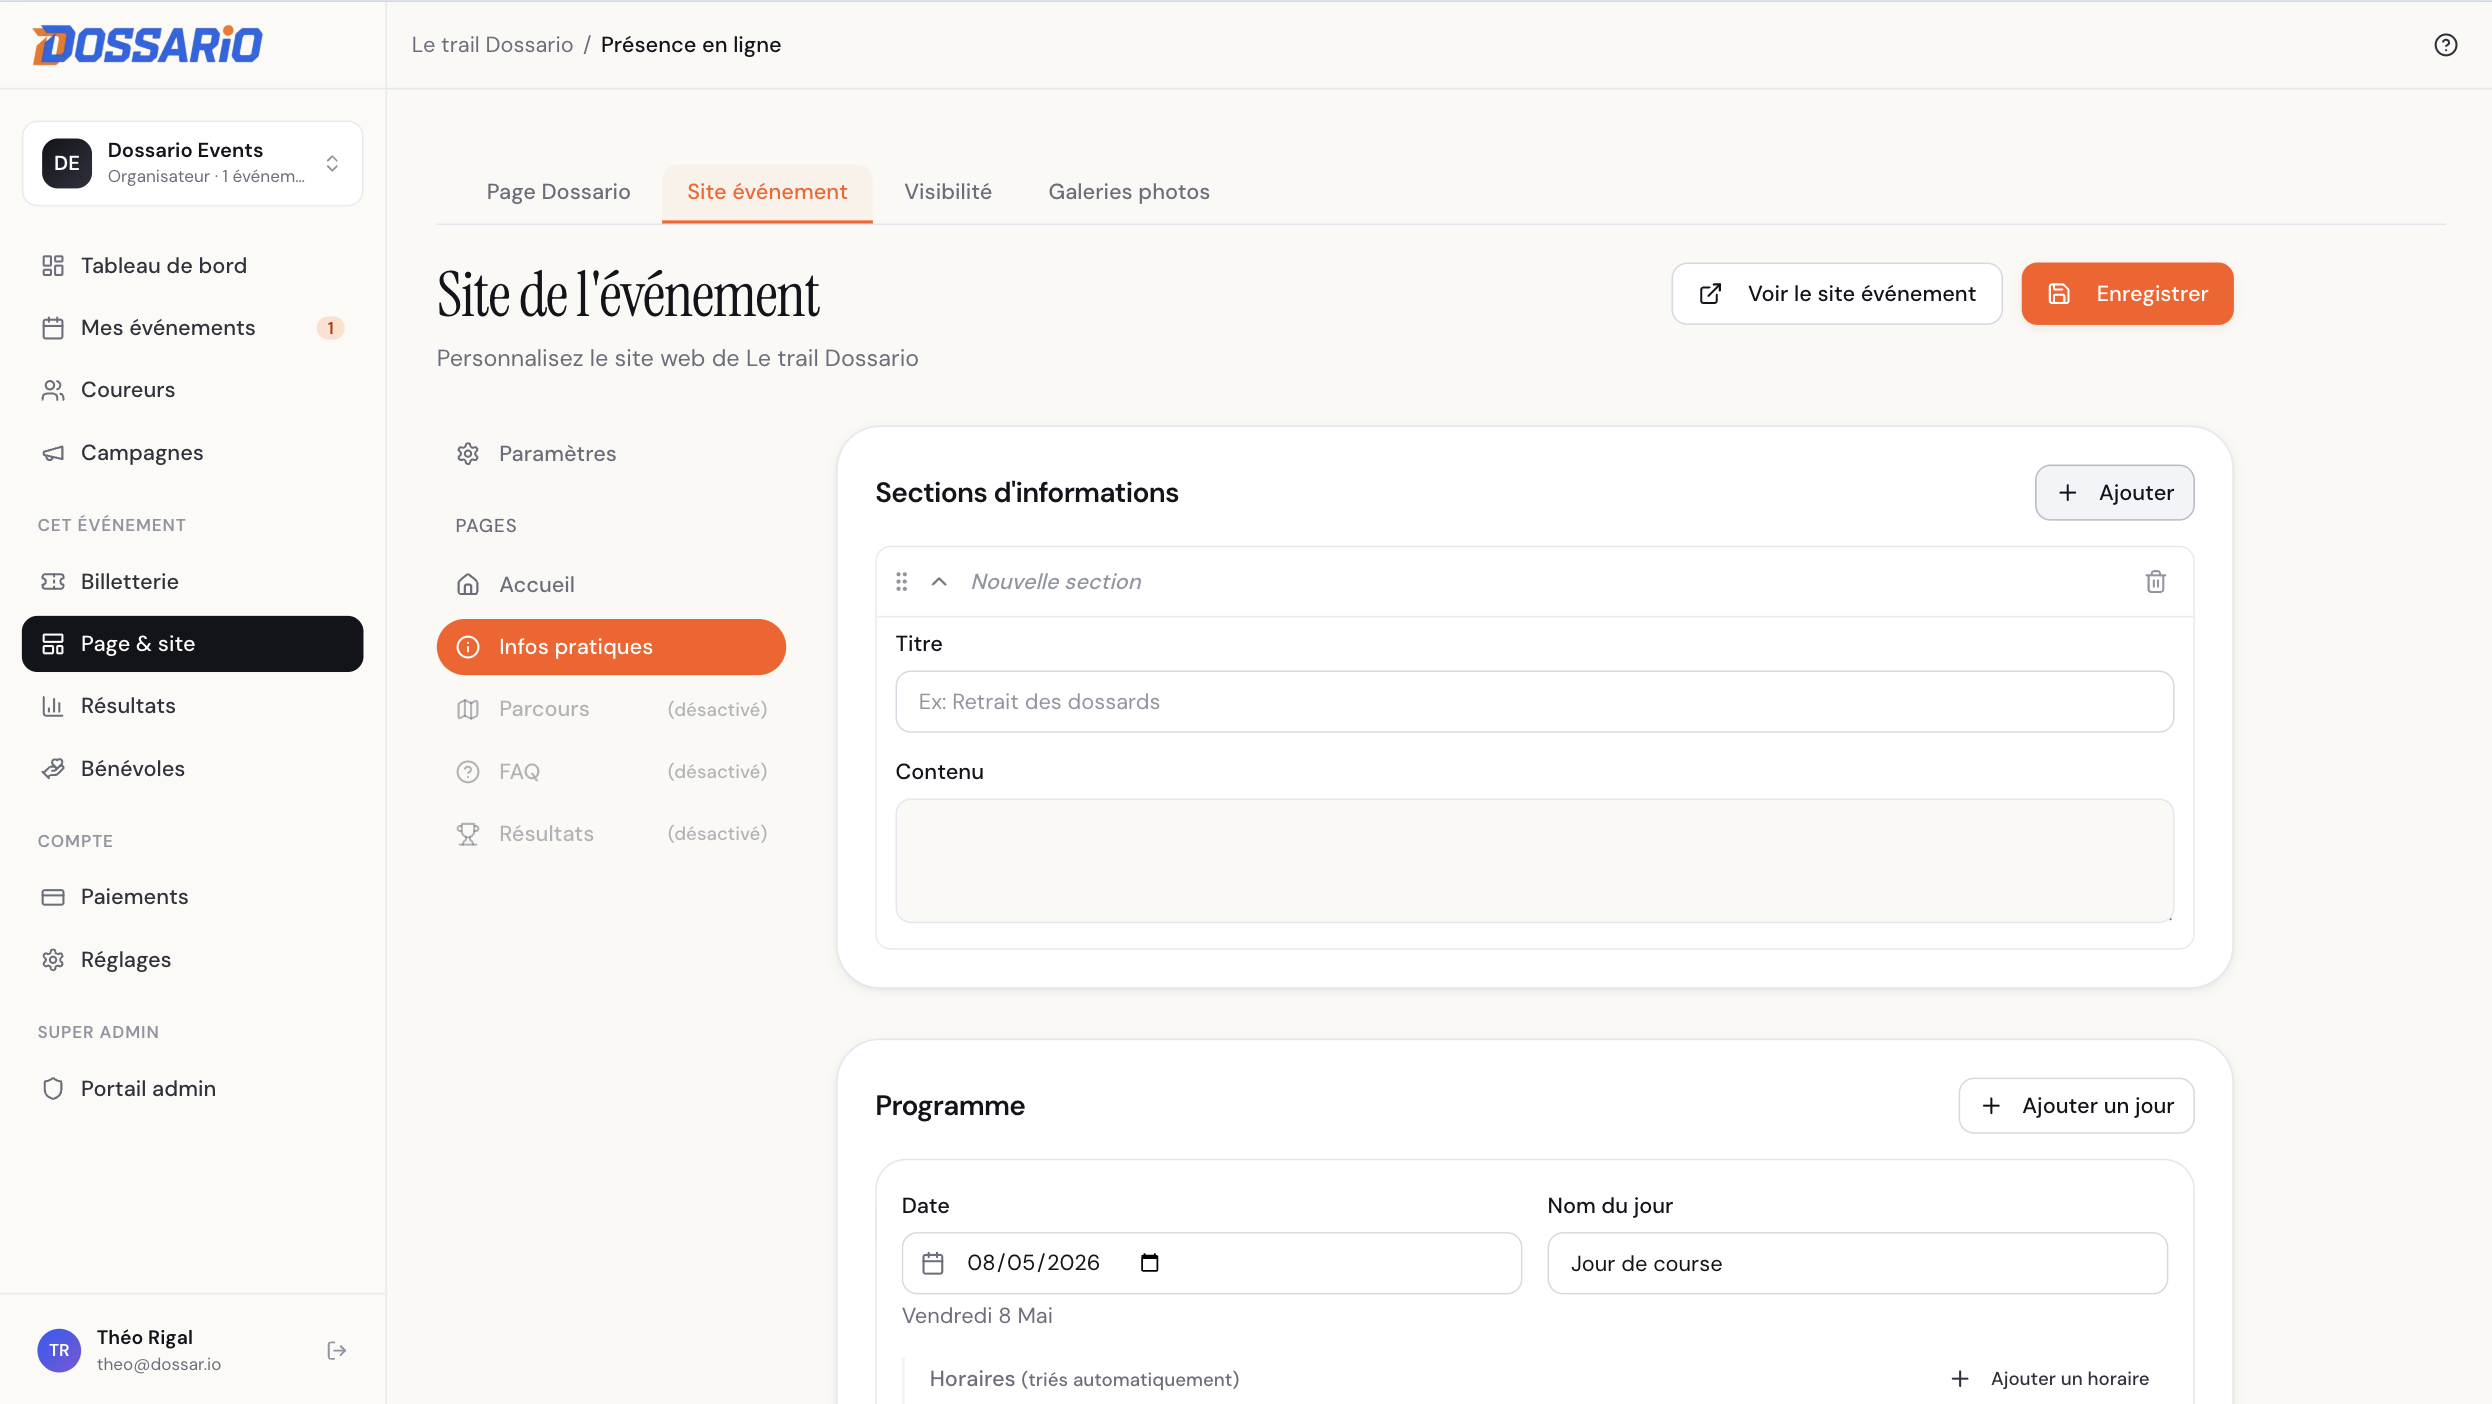Screen dimensions: 2492x1404
Task: Click the Infos pratiques info icon
Action: tap(468, 647)
